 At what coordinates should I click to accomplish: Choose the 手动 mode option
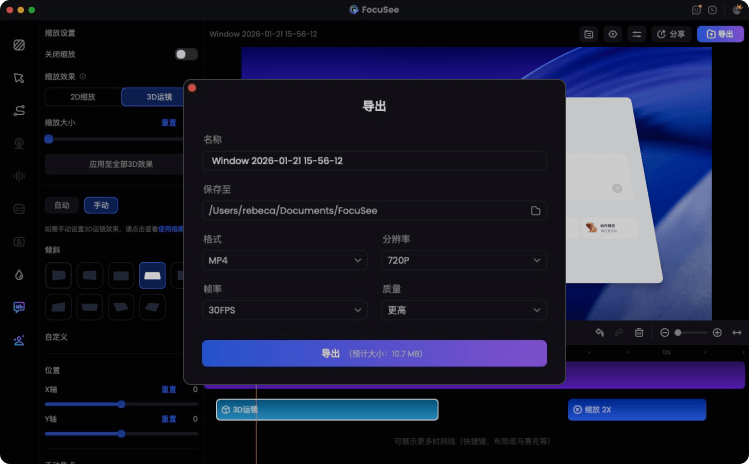coord(101,205)
